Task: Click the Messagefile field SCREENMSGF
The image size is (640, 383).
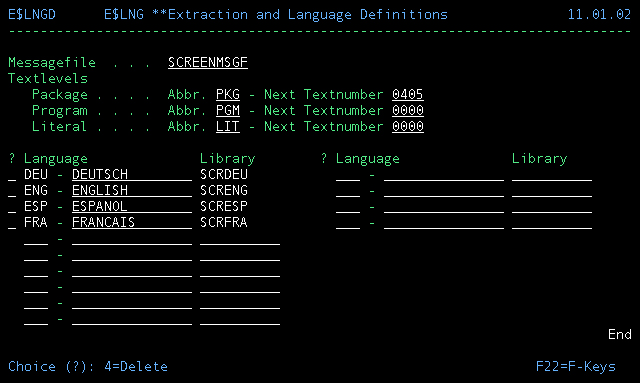Action: coord(208,62)
